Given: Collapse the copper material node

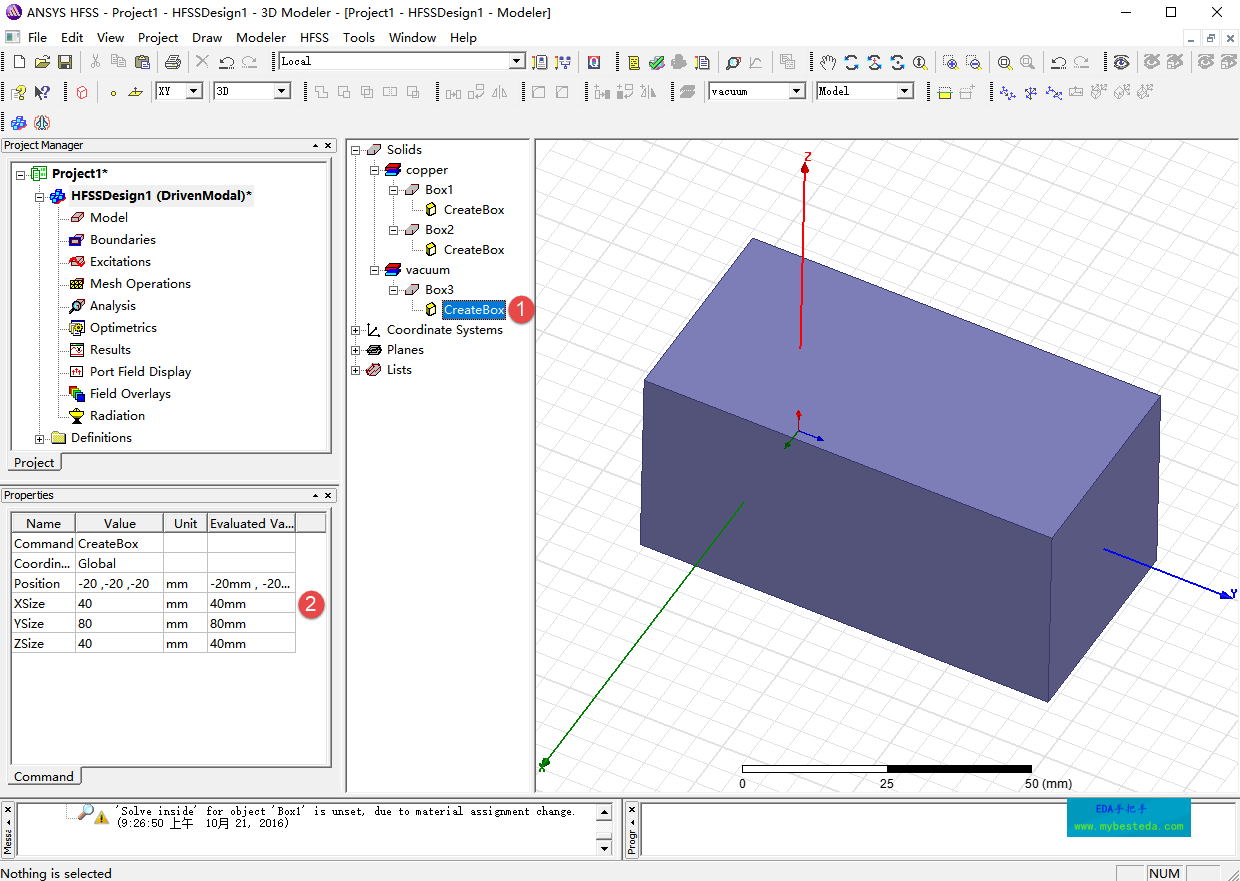Looking at the screenshot, I should click(375, 170).
